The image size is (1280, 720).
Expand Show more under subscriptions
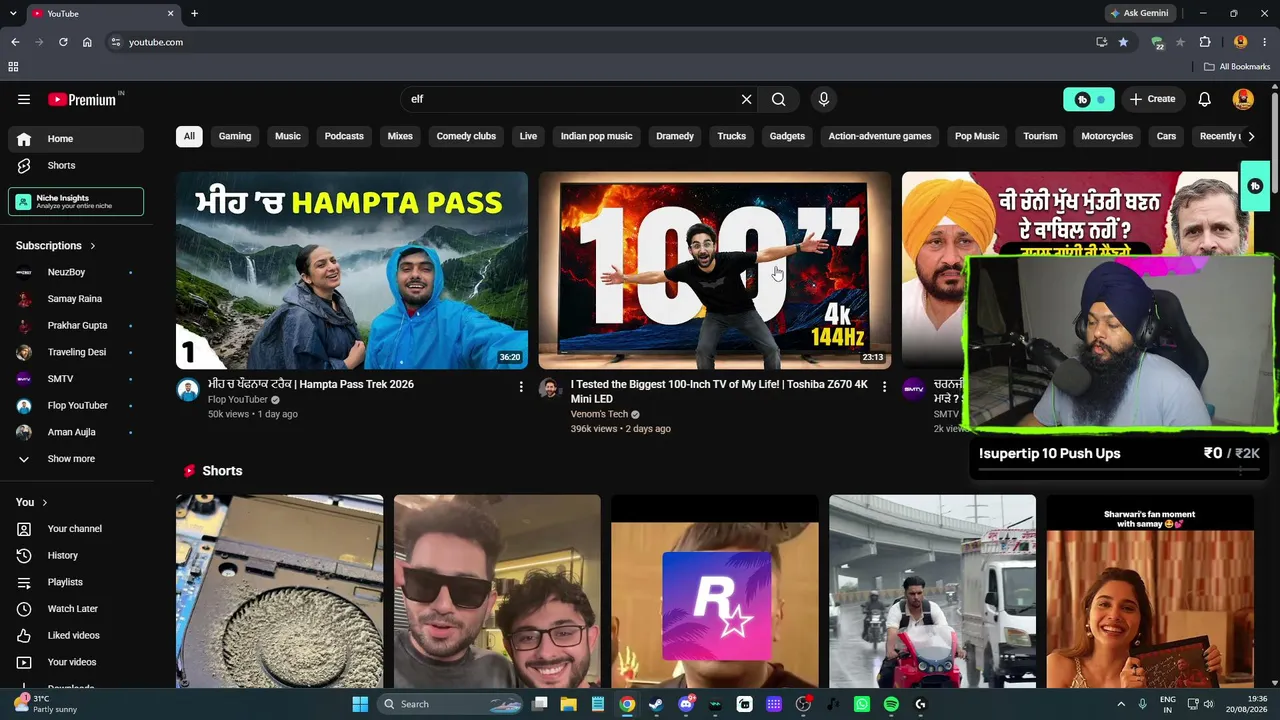(x=72, y=459)
